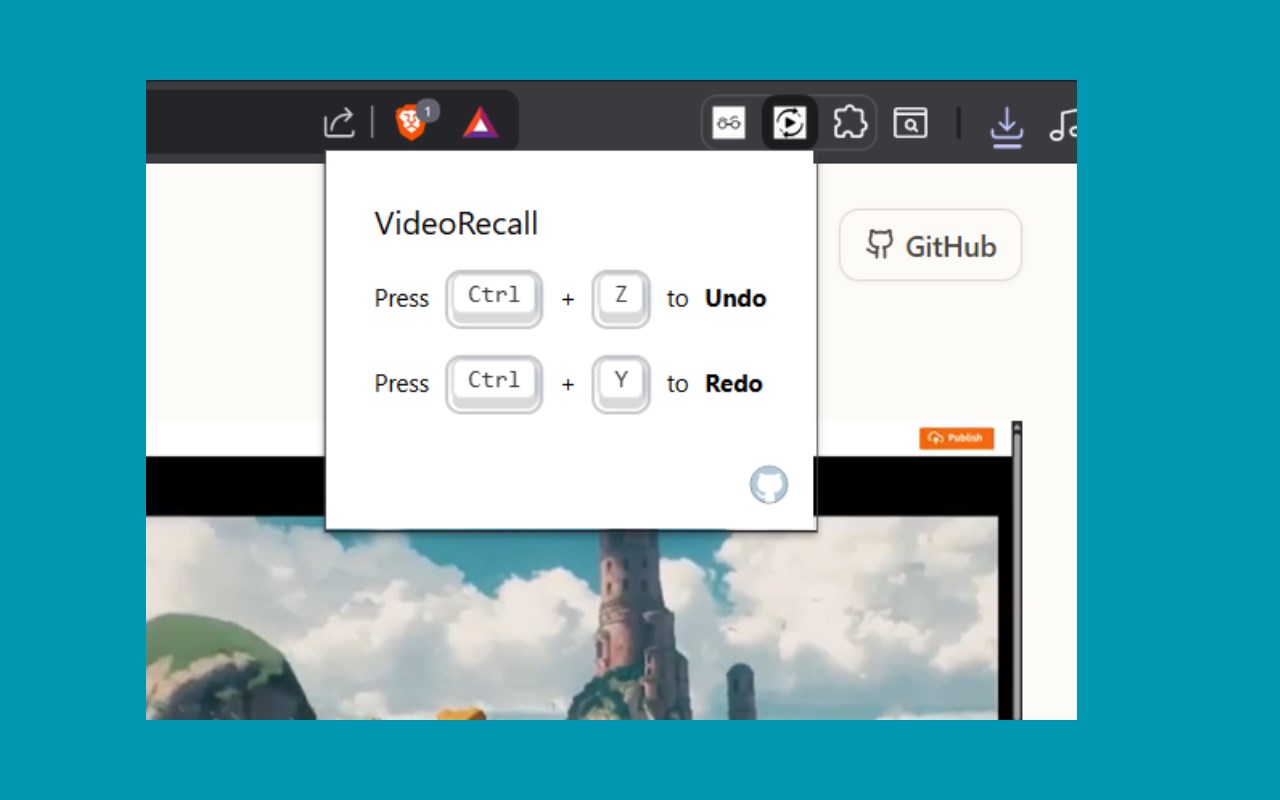Click the orange Publish button
Screen dimensions: 1280x800
pos(956,438)
